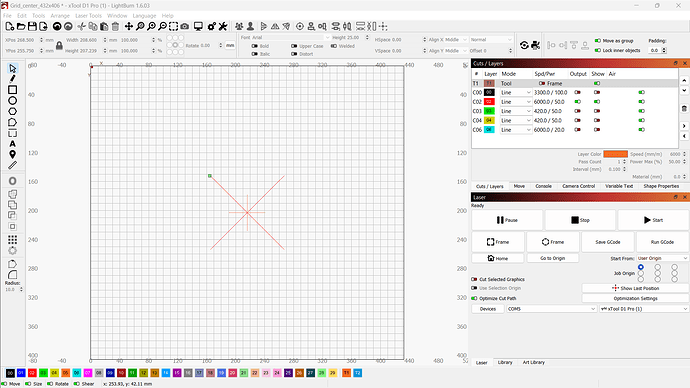Viewport: 690px width, 388px height.
Task: Switch to the Camera Control tab
Action: tap(578, 186)
